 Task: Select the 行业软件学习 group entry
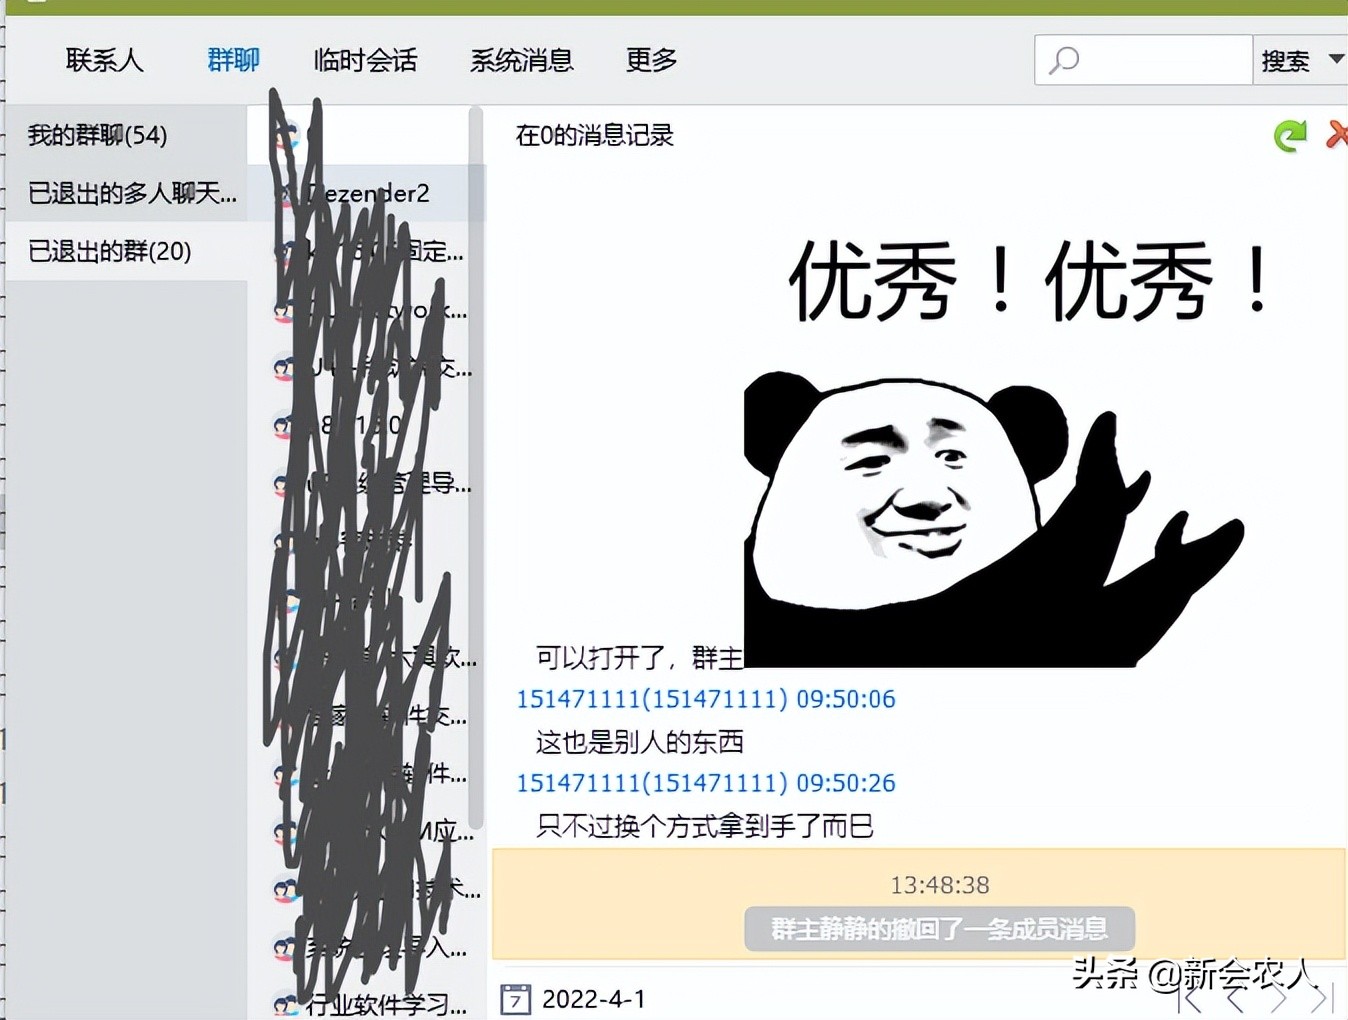364,1003
